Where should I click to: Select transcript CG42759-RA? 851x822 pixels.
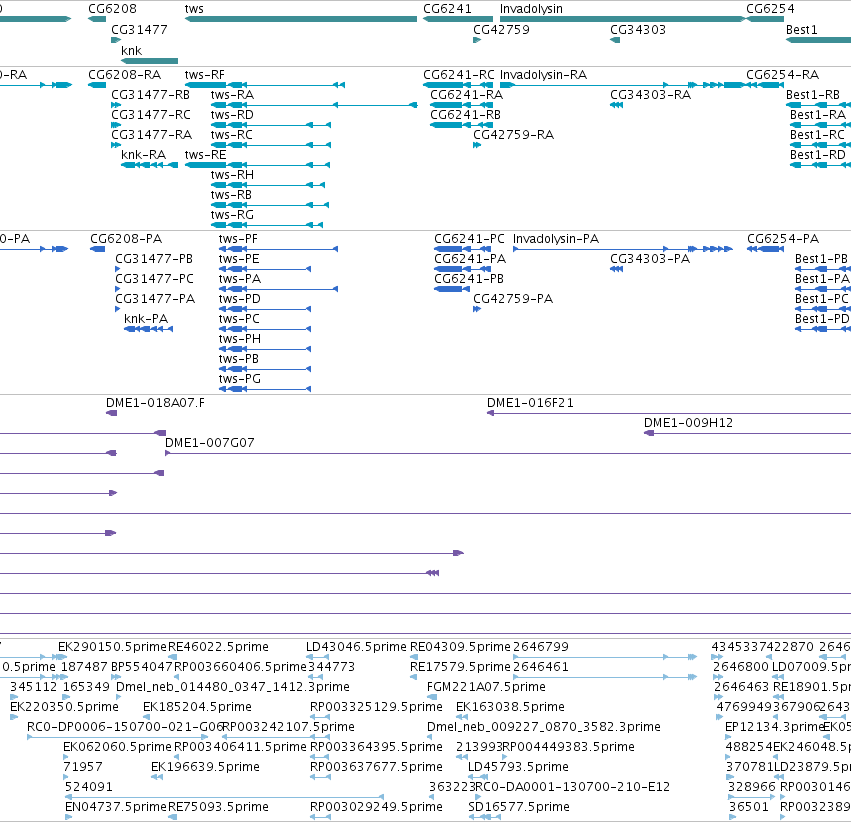tap(477, 145)
